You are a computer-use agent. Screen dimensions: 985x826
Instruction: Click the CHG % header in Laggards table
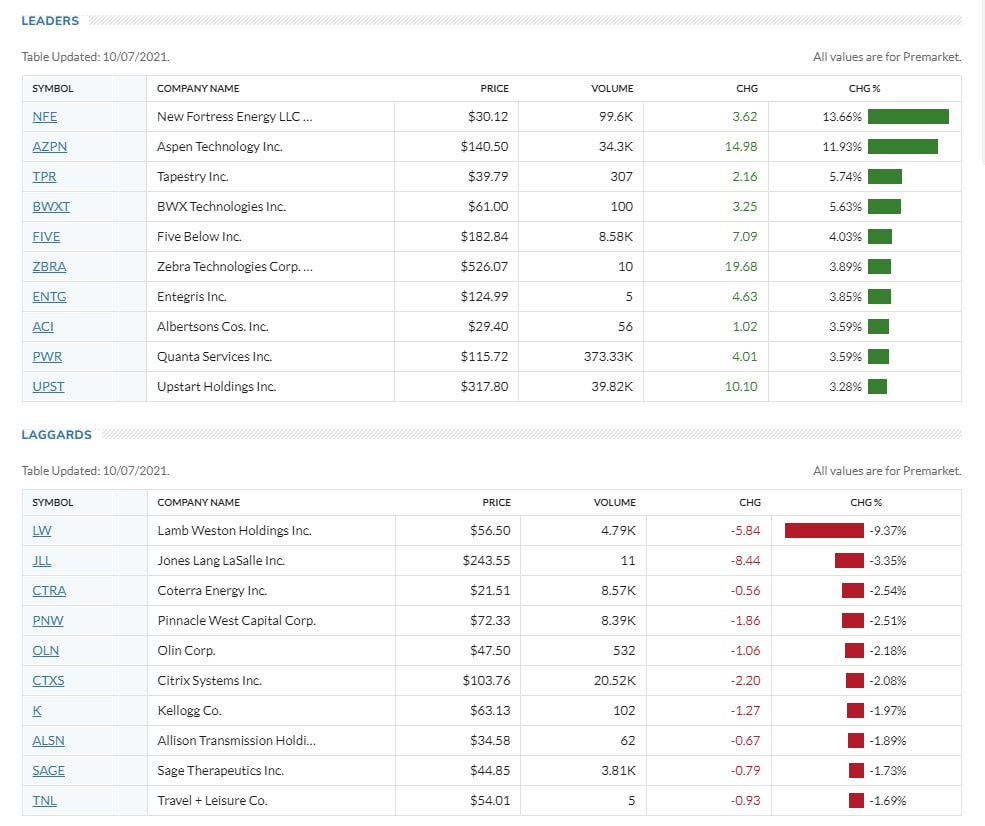click(866, 503)
